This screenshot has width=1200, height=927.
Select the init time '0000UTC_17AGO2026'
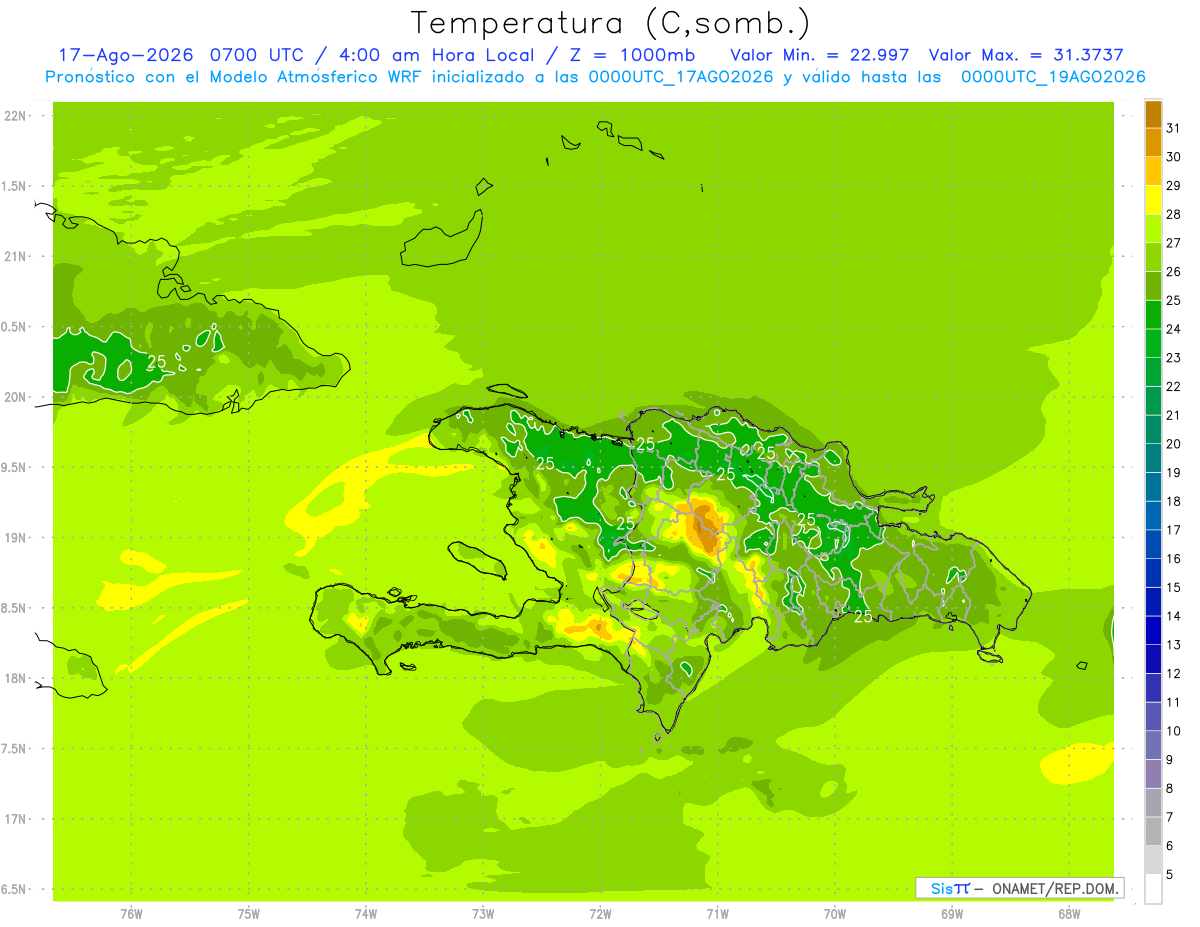coord(681,77)
